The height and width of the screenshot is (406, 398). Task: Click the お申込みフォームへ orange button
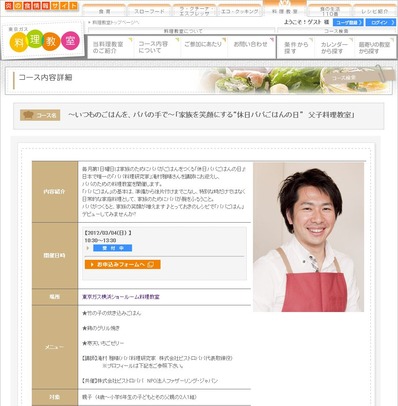click(123, 264)
